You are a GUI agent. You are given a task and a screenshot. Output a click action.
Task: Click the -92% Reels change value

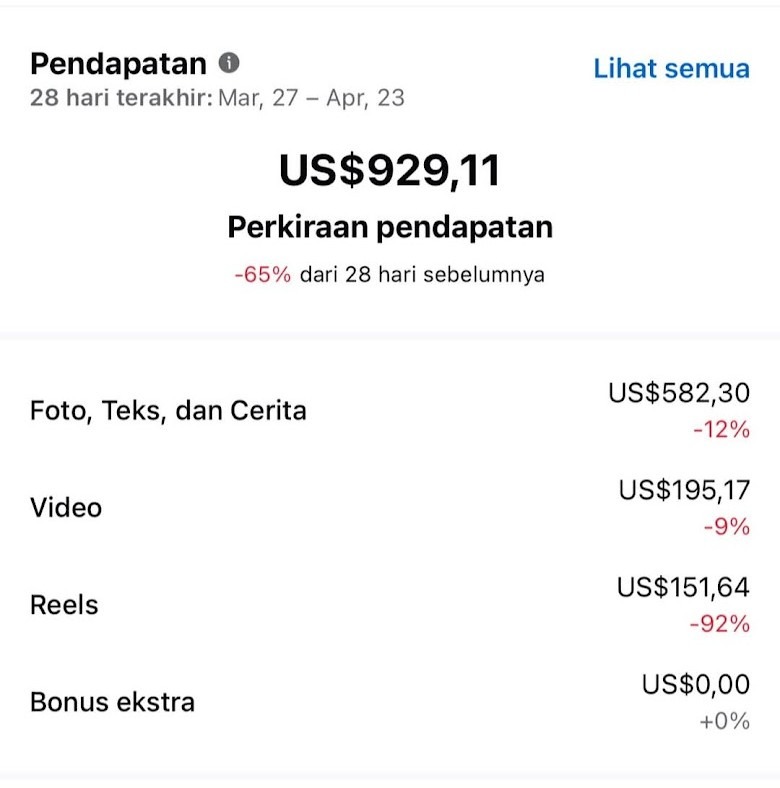tap(720, 624)
